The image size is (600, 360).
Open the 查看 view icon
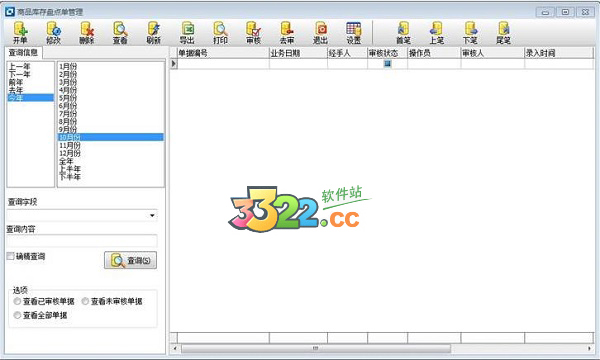(x=120, y=33)
